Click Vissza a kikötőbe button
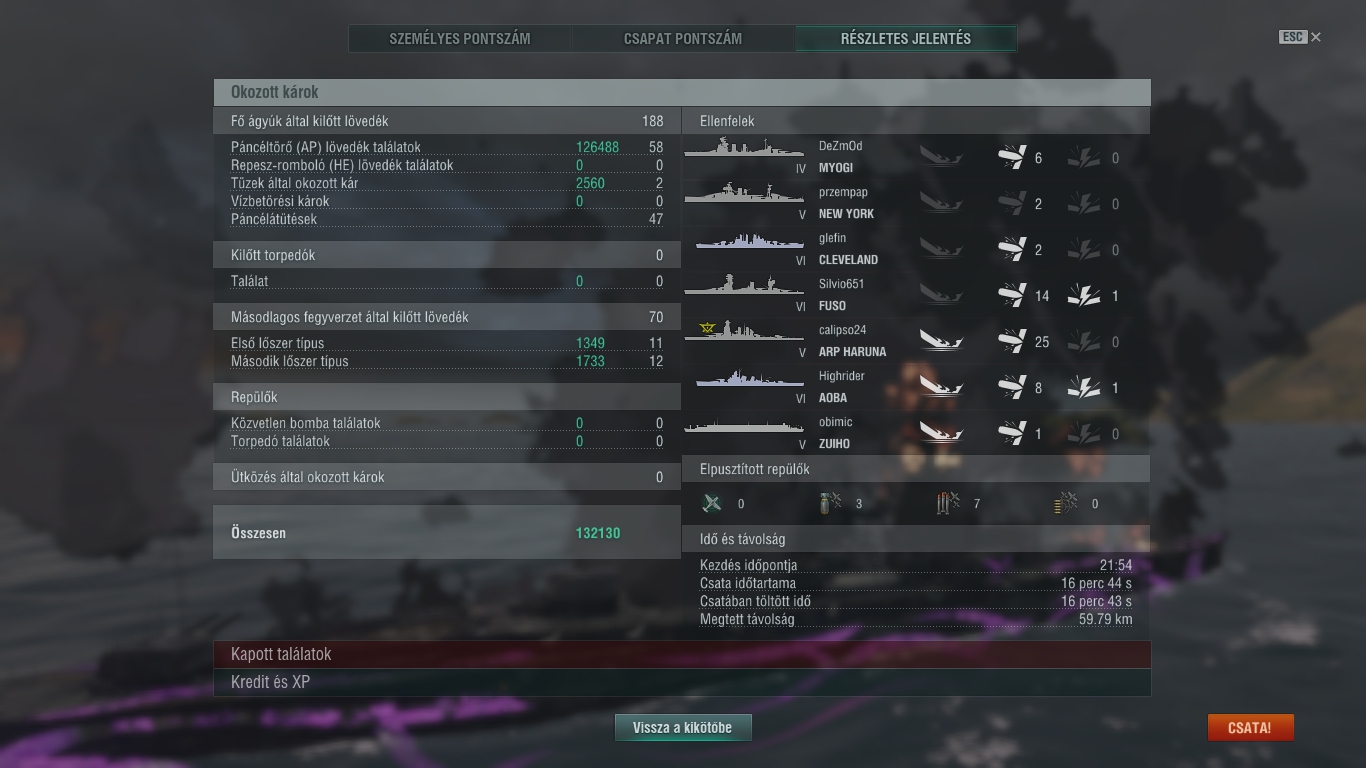 click(683, 728)
